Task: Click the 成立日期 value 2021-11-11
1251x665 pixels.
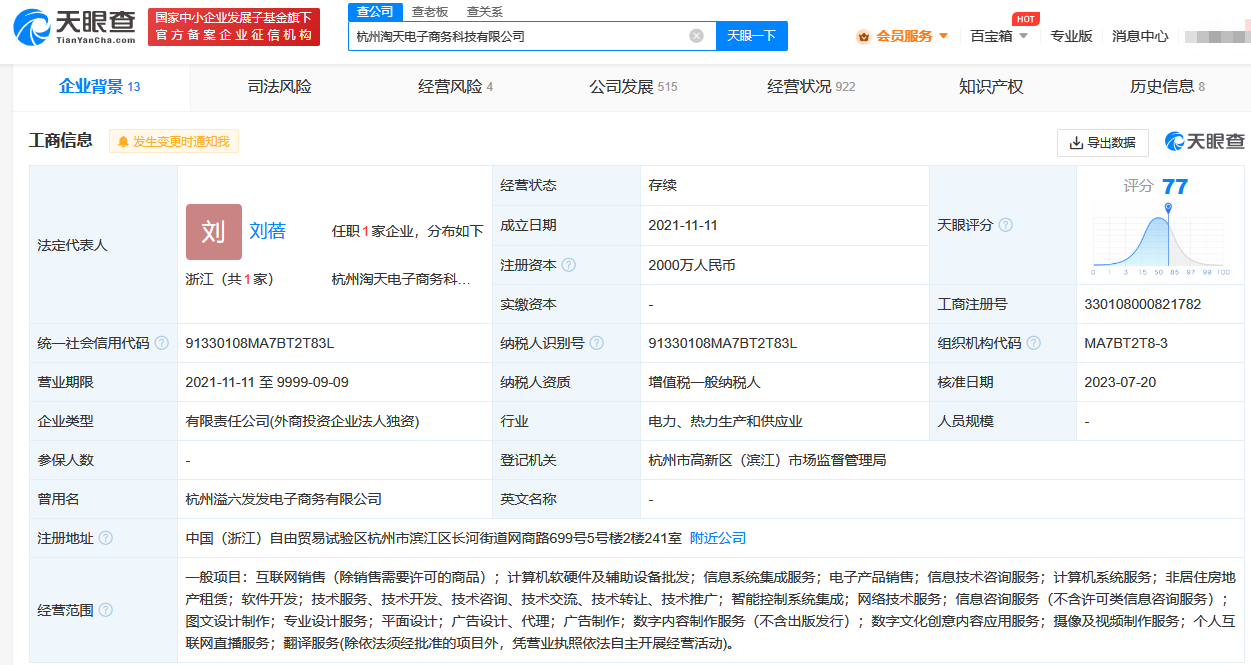Action: click(x=683, y=225)
